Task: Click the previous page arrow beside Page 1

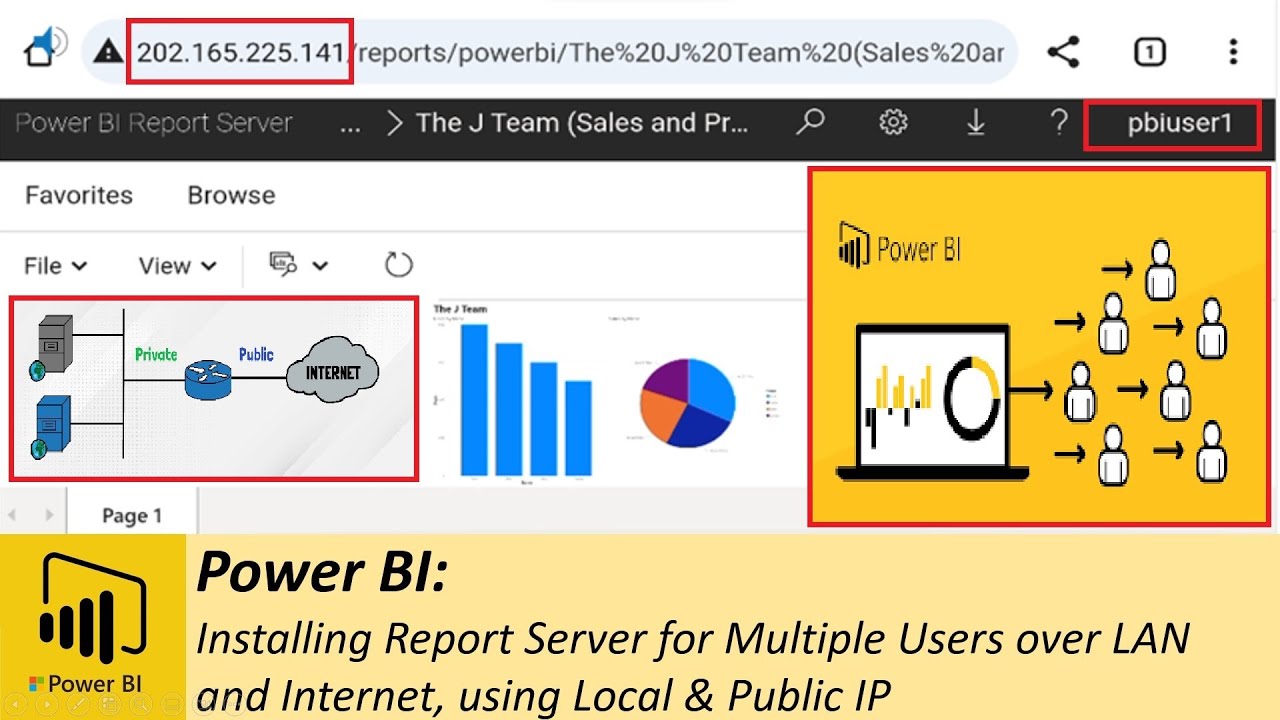Action: pyautogui.click(x=13, y=516)
